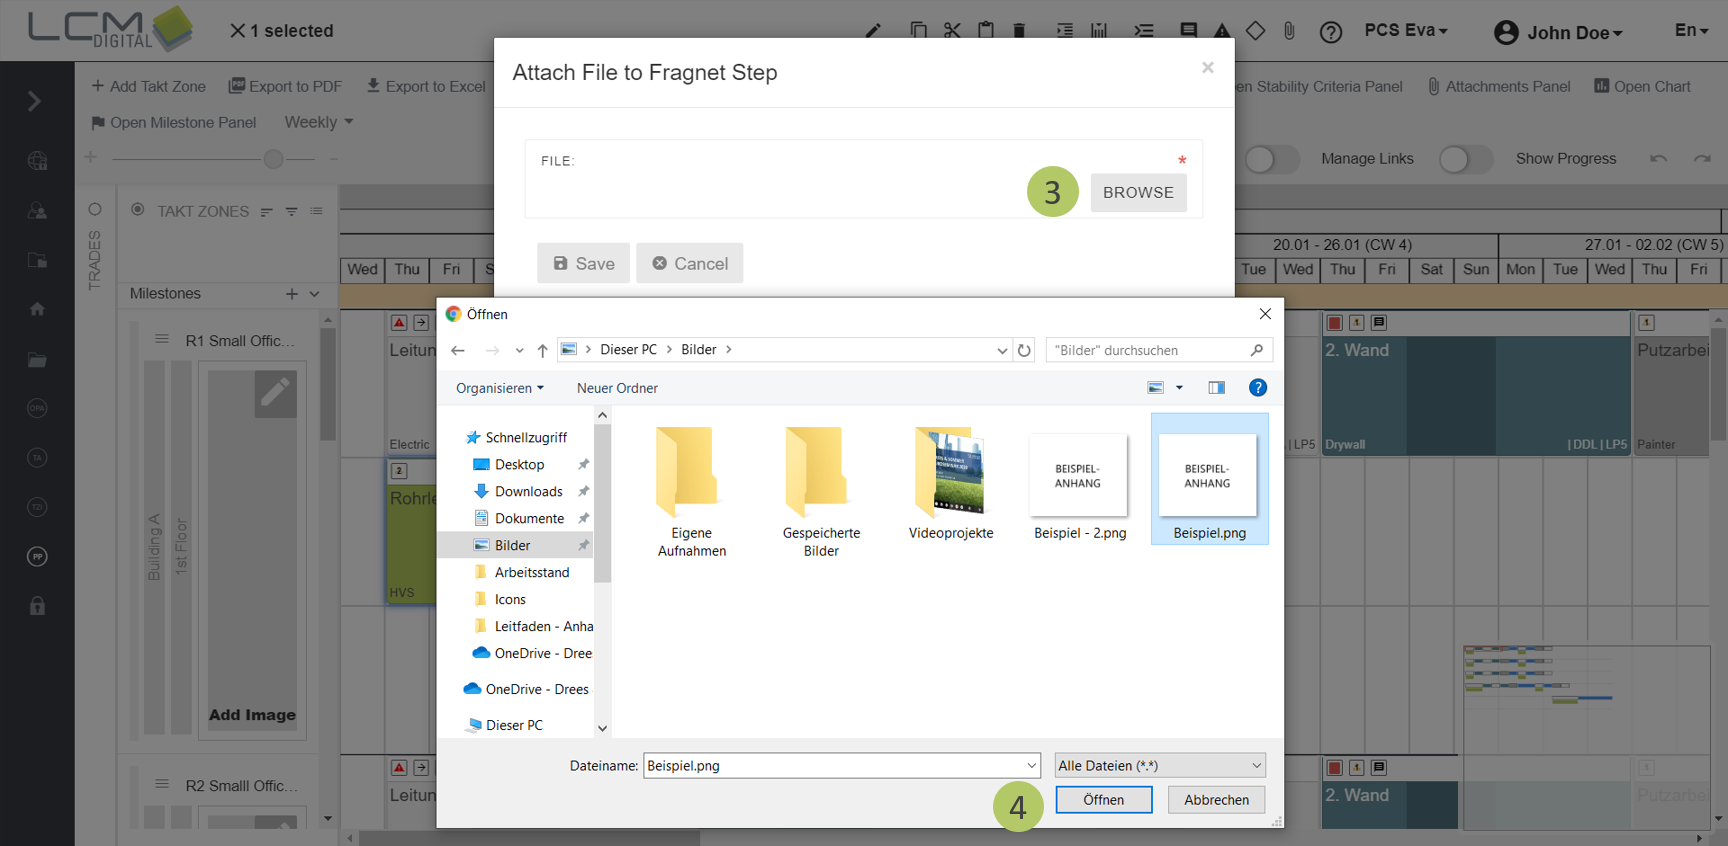Select Downloads in the quick access sidebar
The height and width of the screenshot is (846, 1728).
pos(528,491)
